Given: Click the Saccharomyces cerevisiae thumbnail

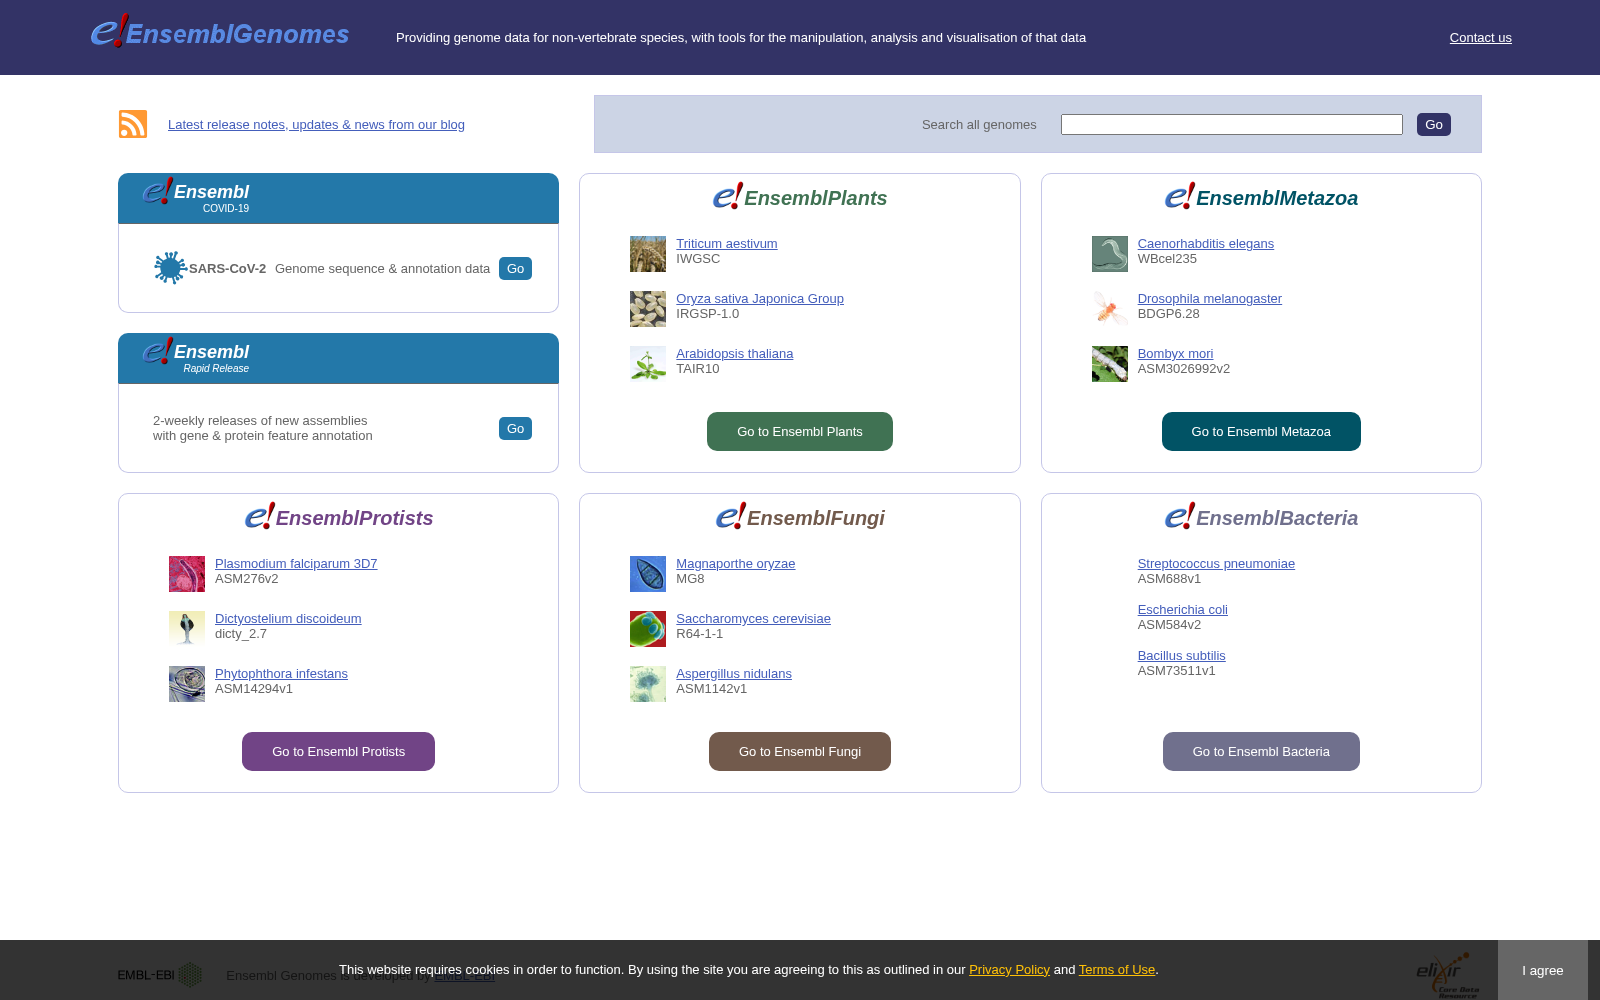Looking at the screenshot, I should (x=648, y=629).
